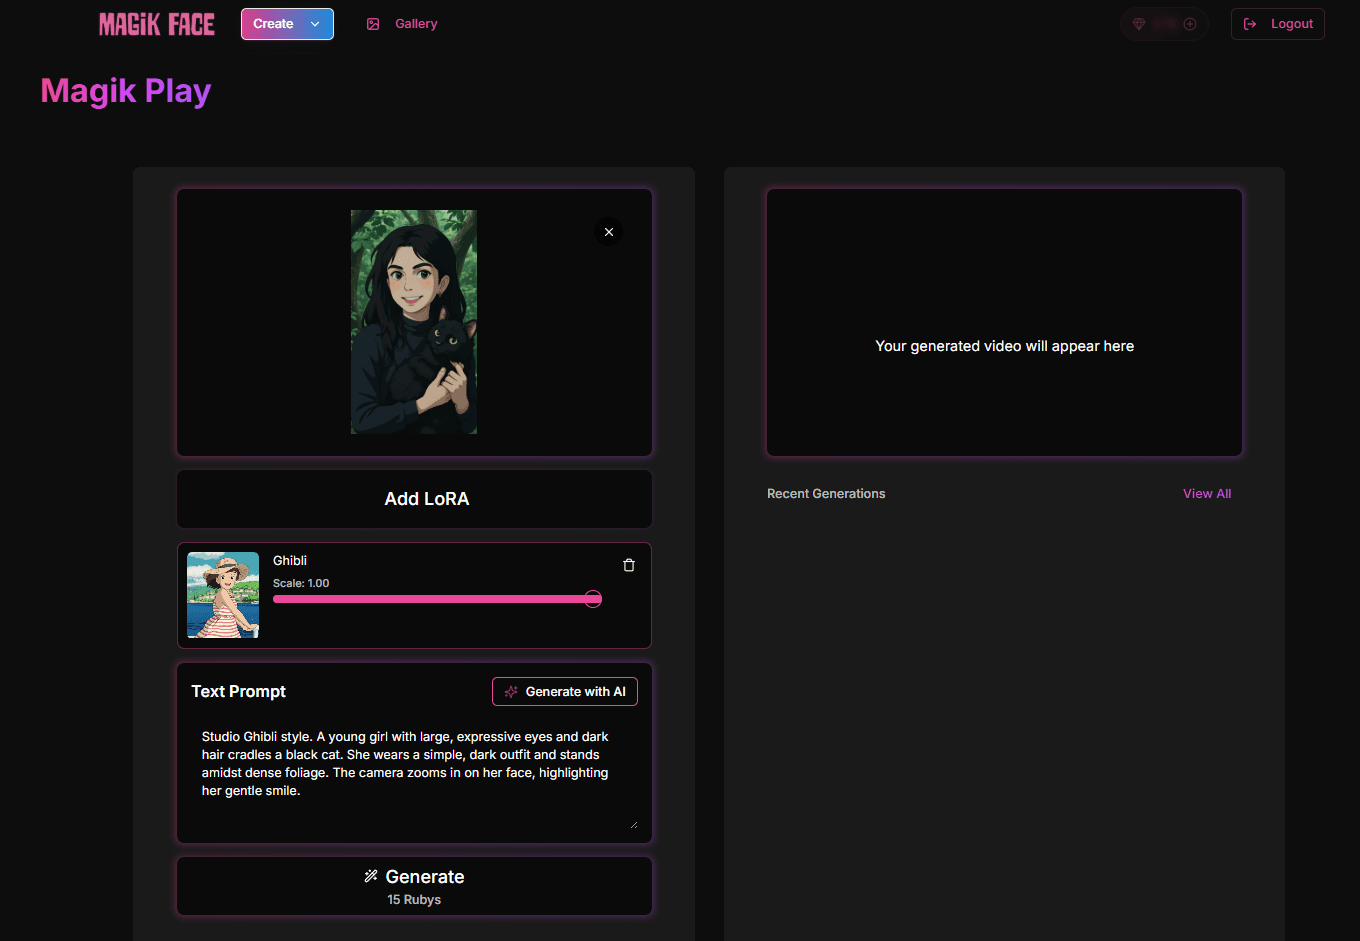Delete the Ghibli LoRA with the trash icon
The width and height of the screenshot is (1360, 941).
(629, 565)
